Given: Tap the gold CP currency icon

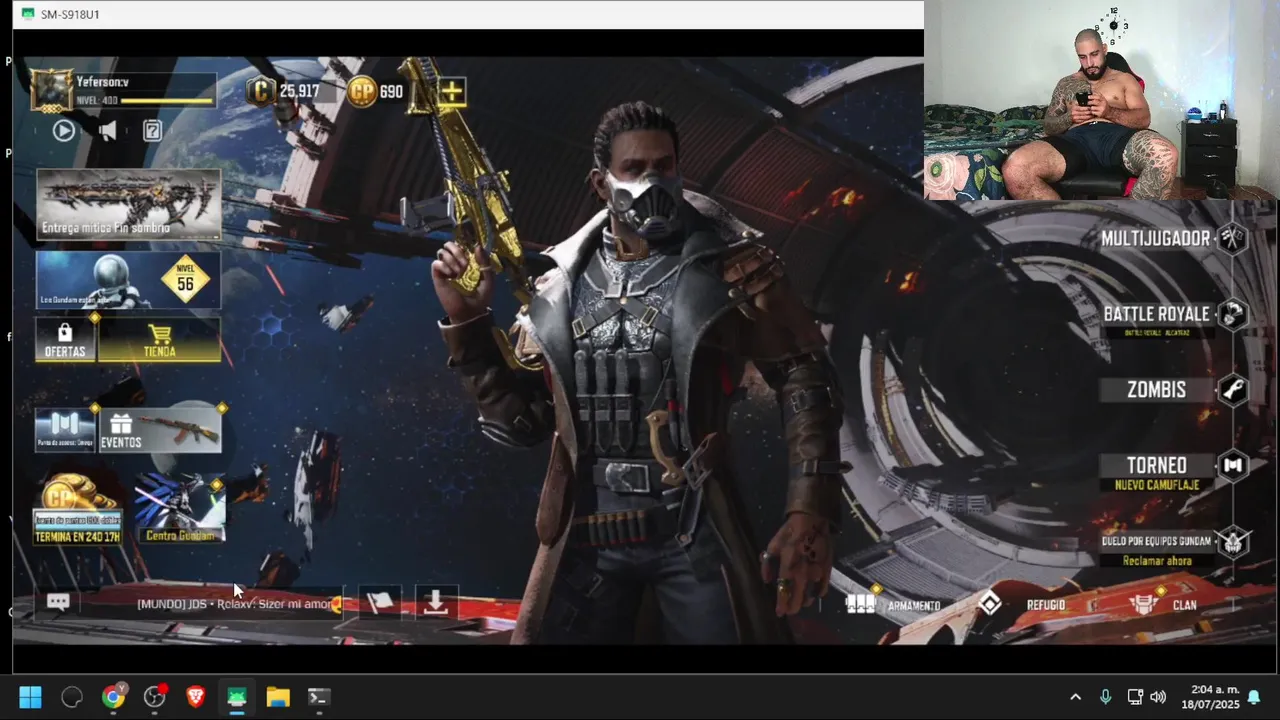Looking at the screenshot, I should coord(361,92).
